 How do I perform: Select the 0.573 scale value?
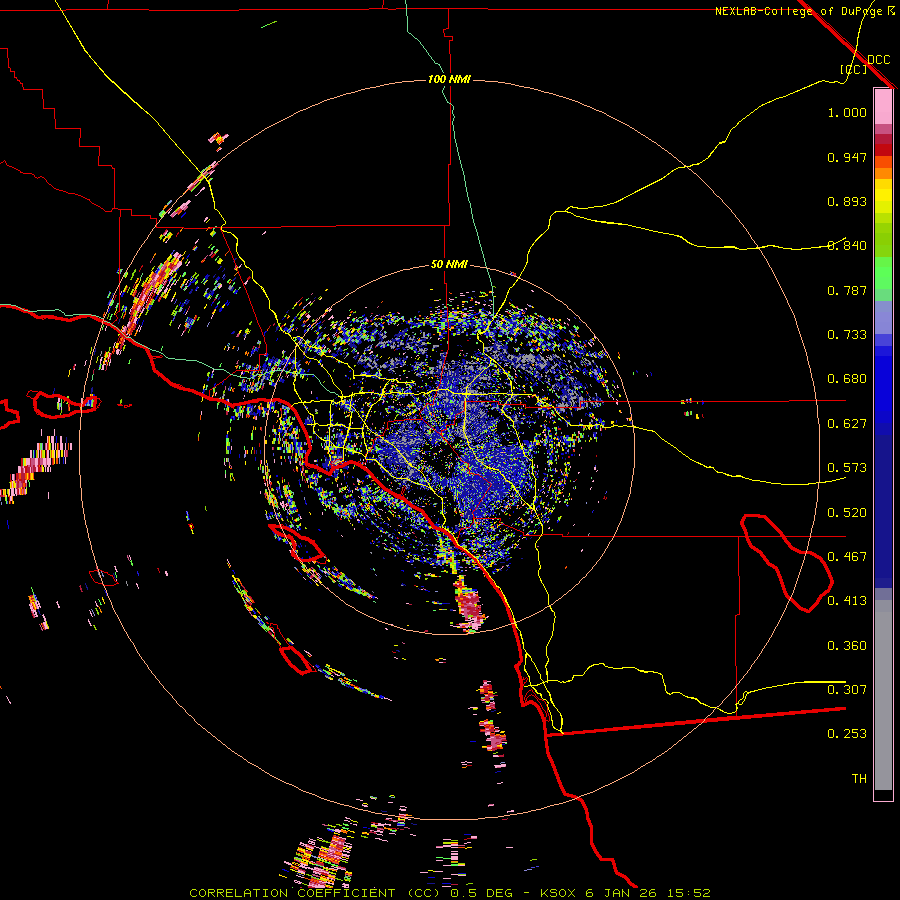tap(847, 468)
